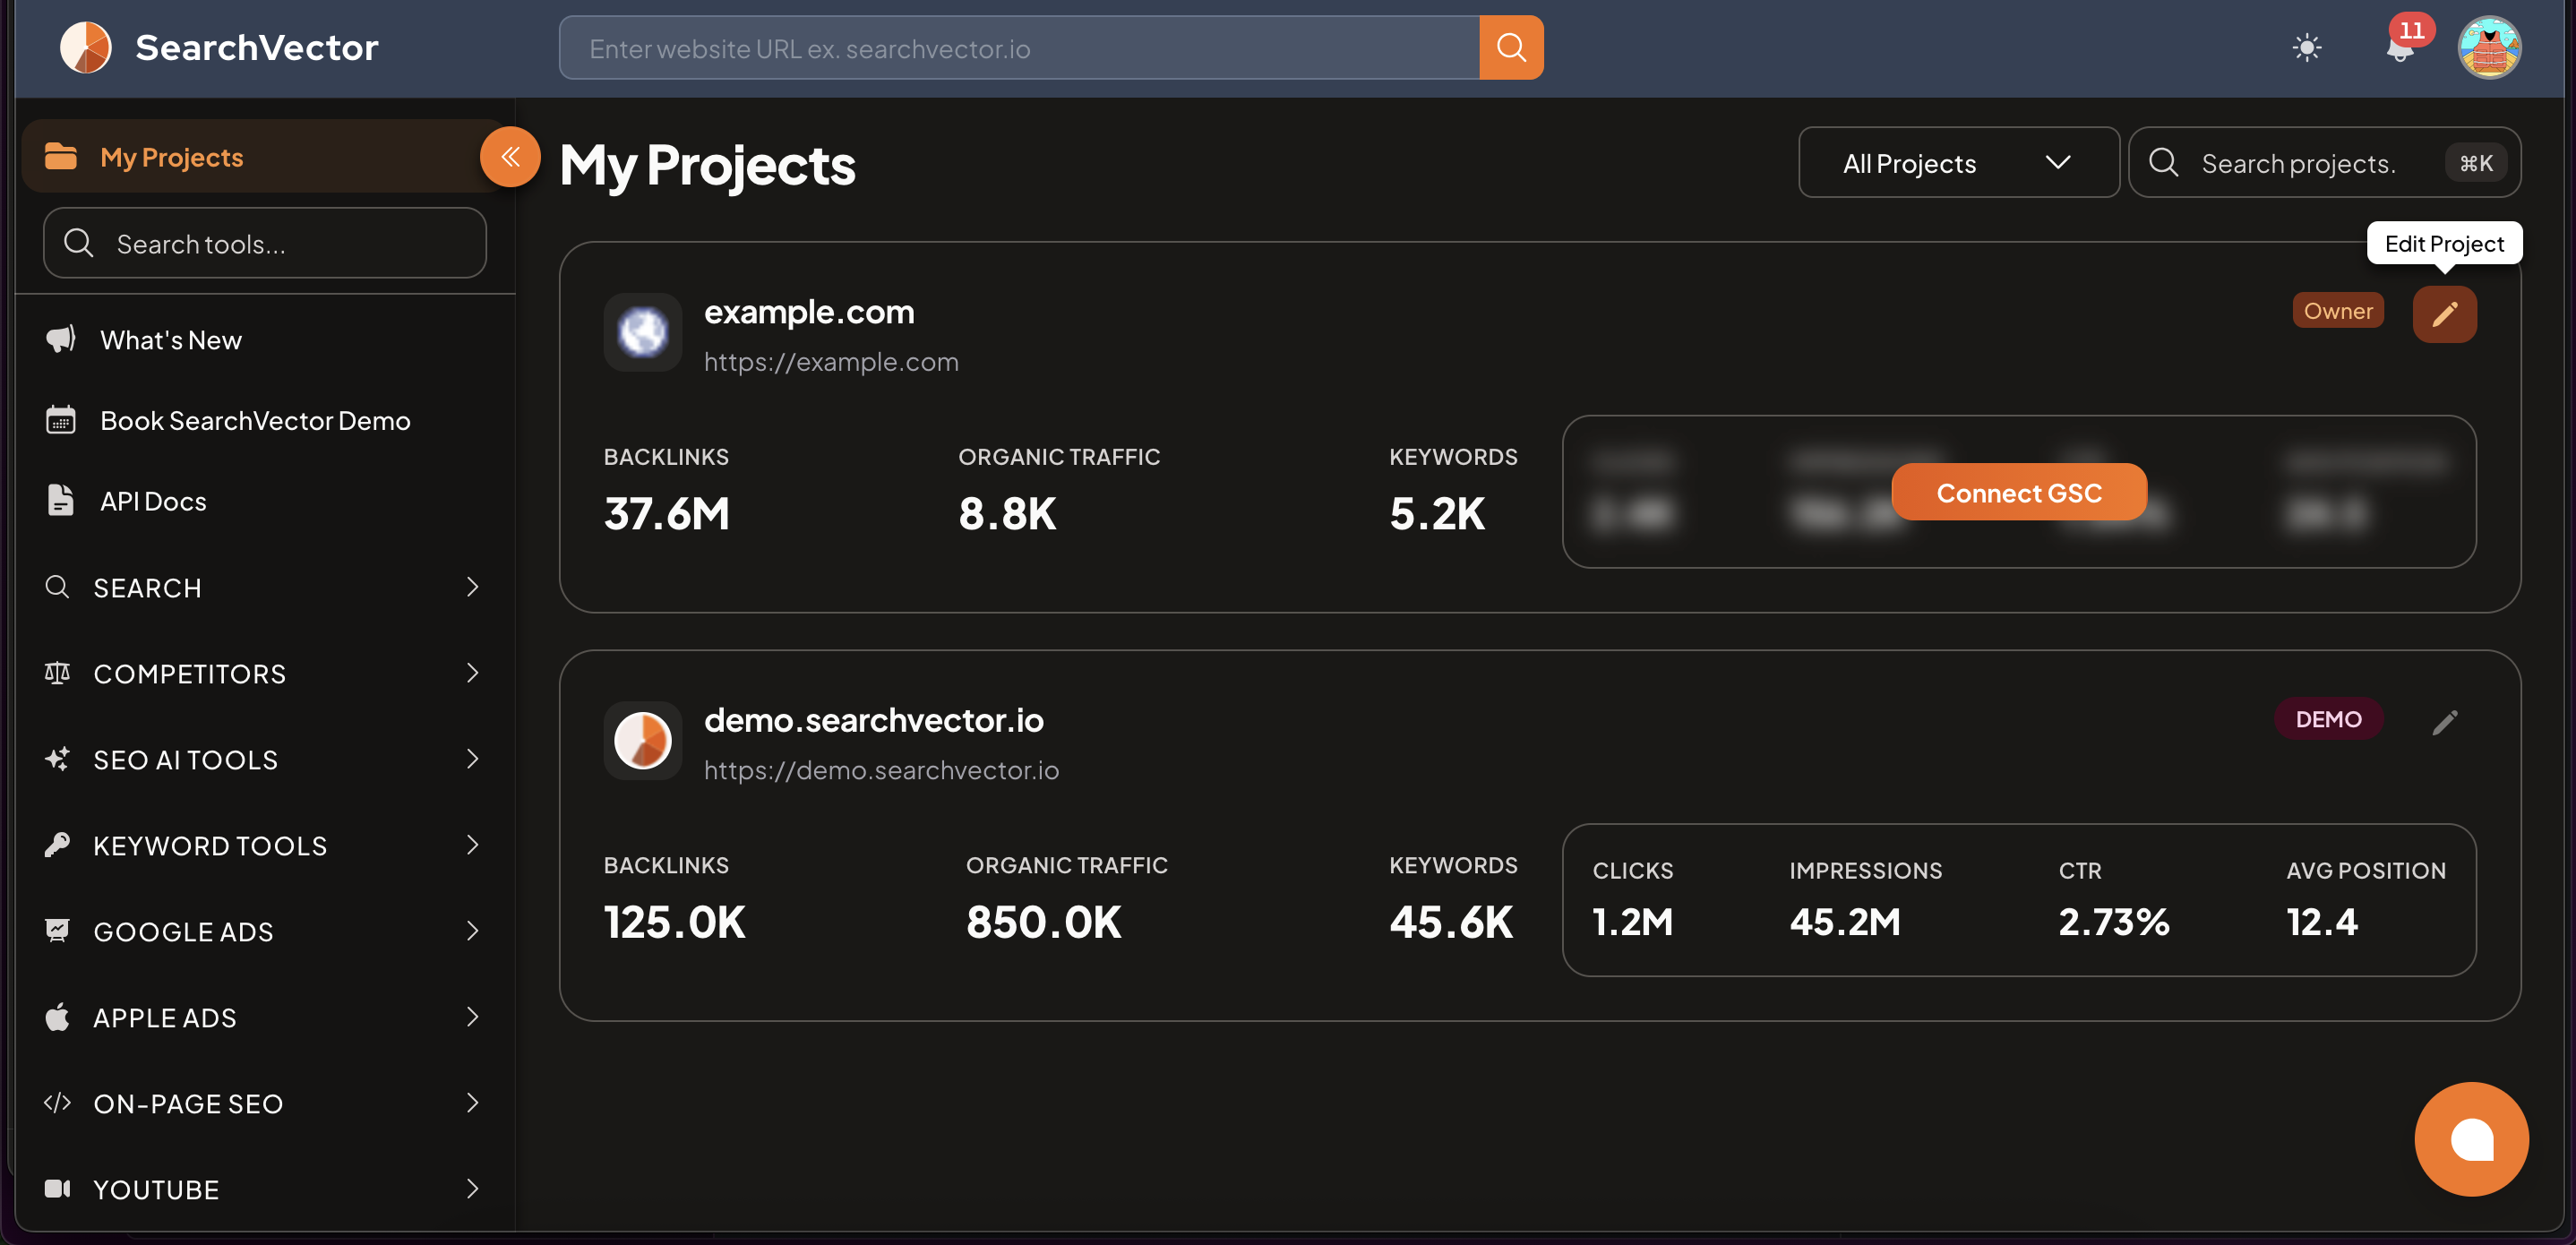The image size is (2576, 1245).
Task: Click the Book Demo calendar icon
Action: click(x=61, y=419)
